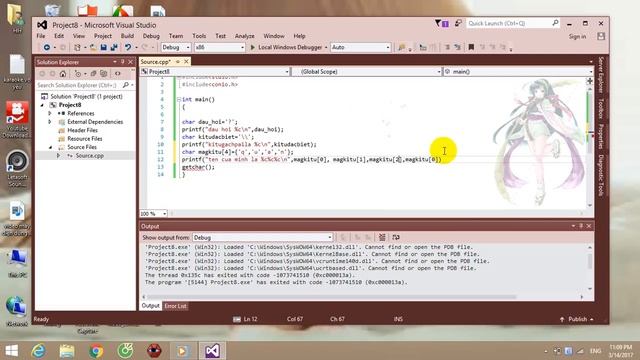The width and height of the screenshot is (640, 360).
Task: Pin the Source.cpp tab
Action: click(x=178, y=62)
